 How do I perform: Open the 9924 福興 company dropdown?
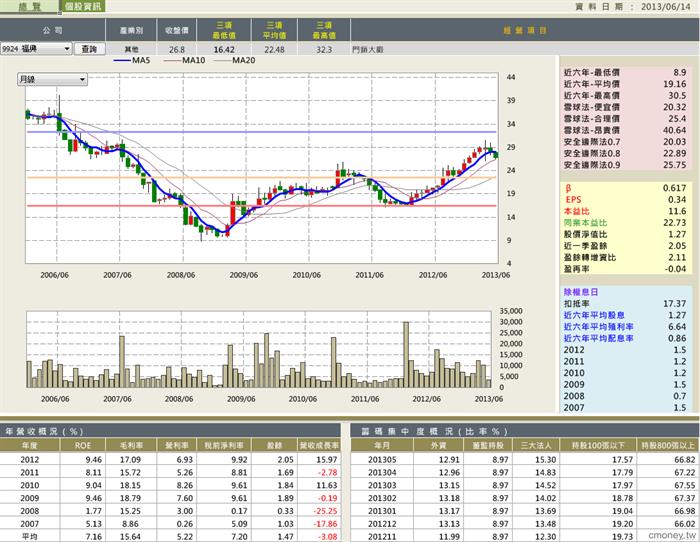pyautogui.click(x=36, y=49)
